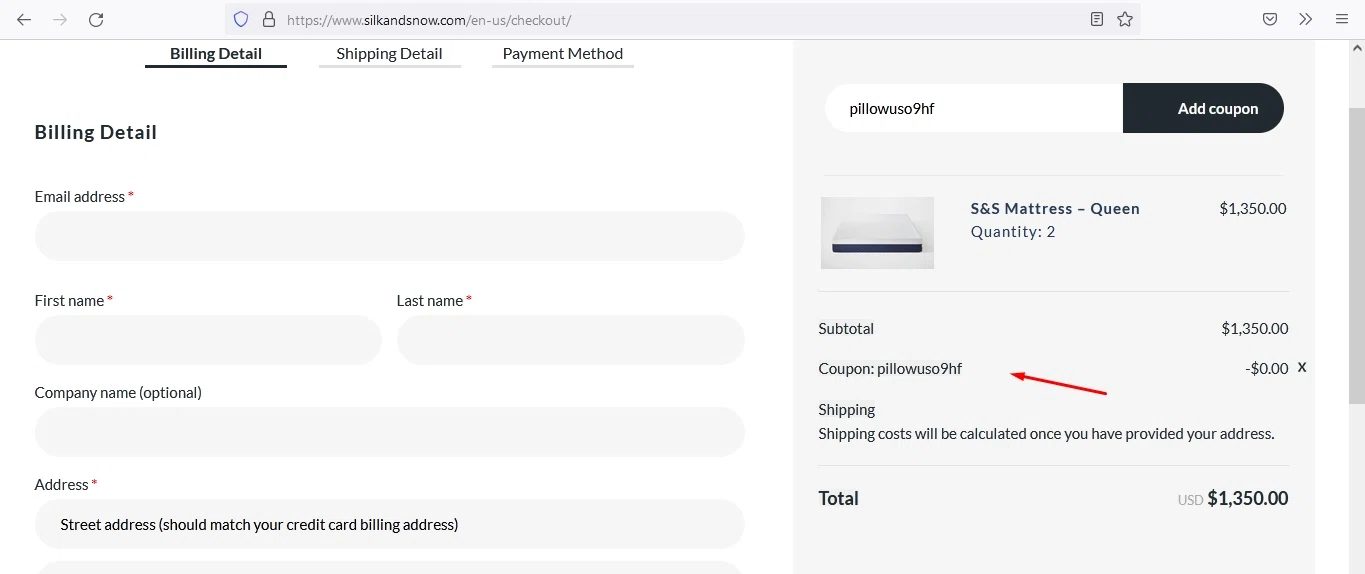Select the Billing Detail tab

(216, 54)
